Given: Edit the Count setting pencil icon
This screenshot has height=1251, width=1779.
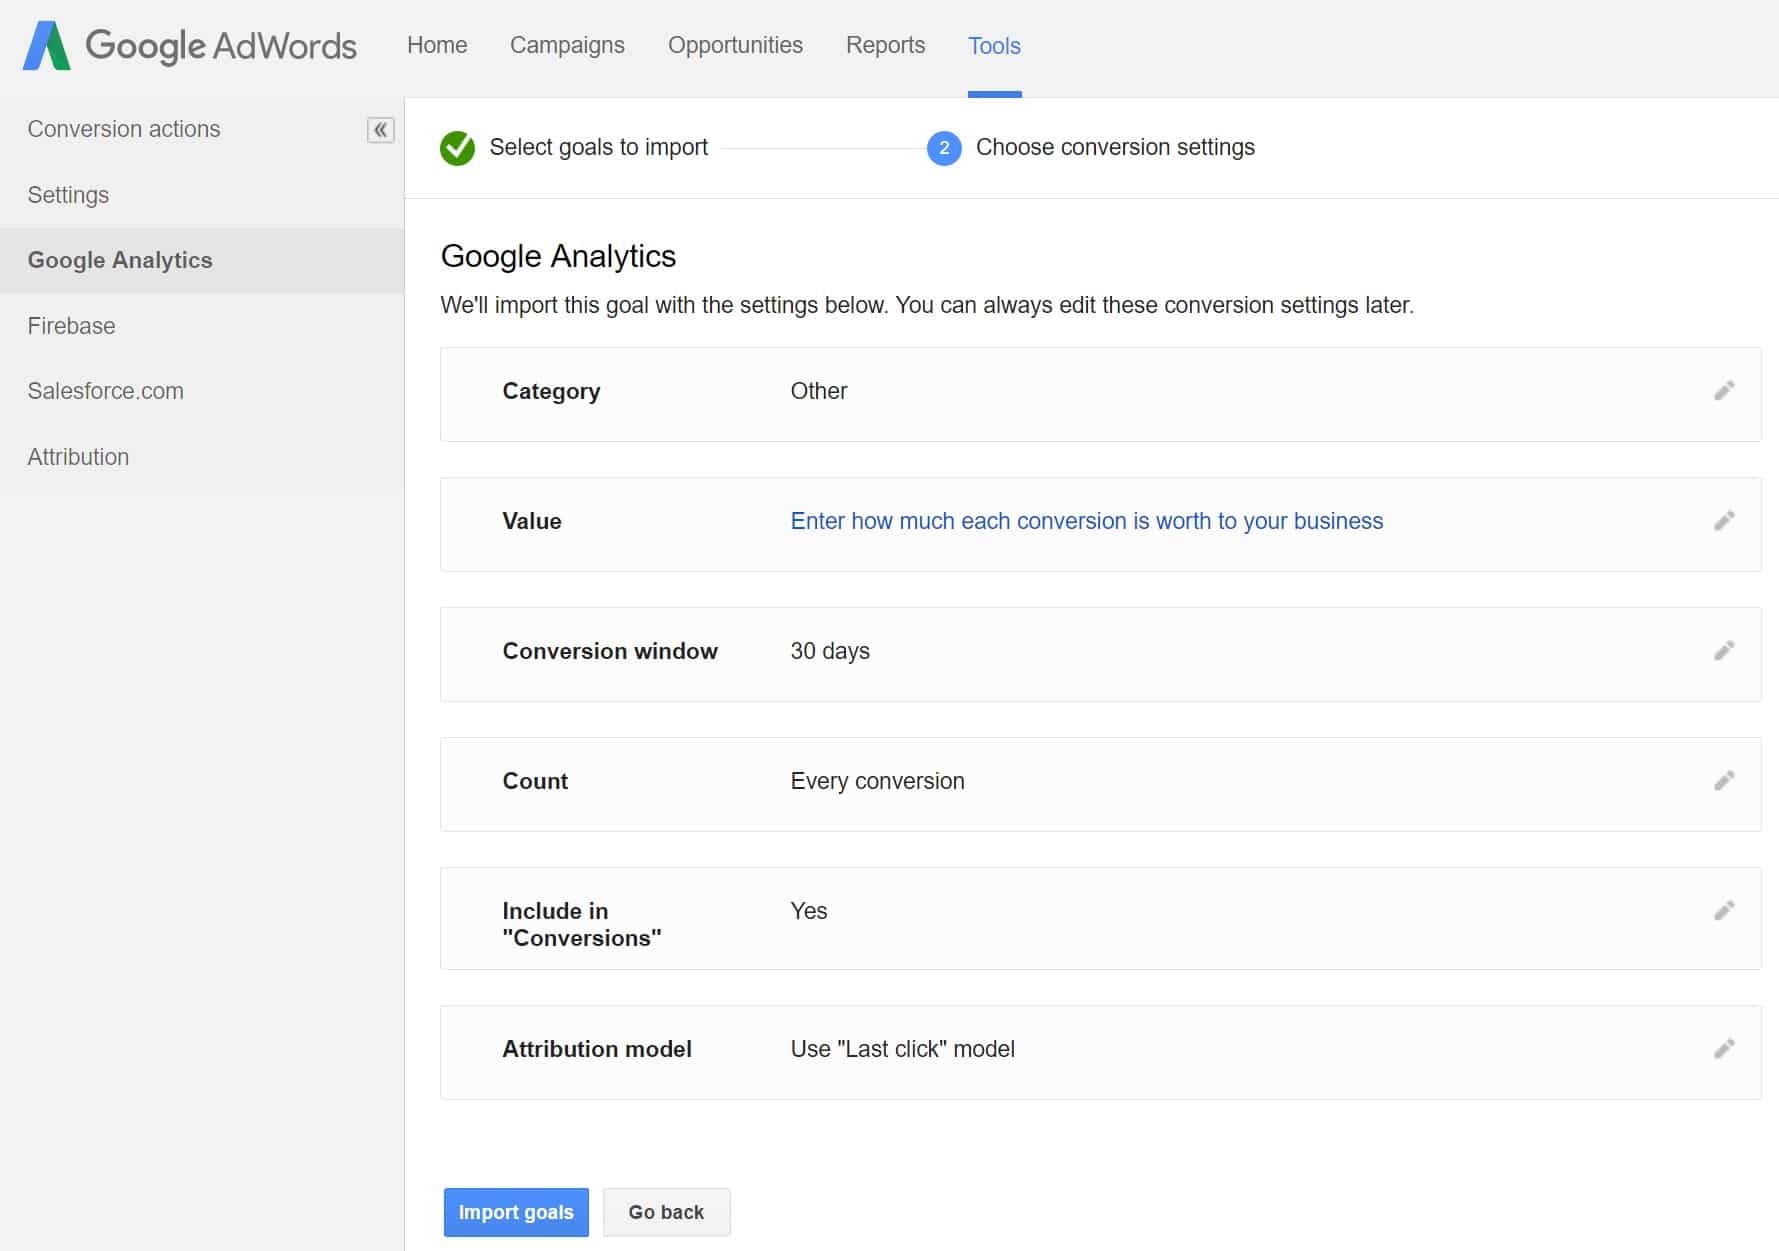Looking at the screenshot, I should 1724,781.
